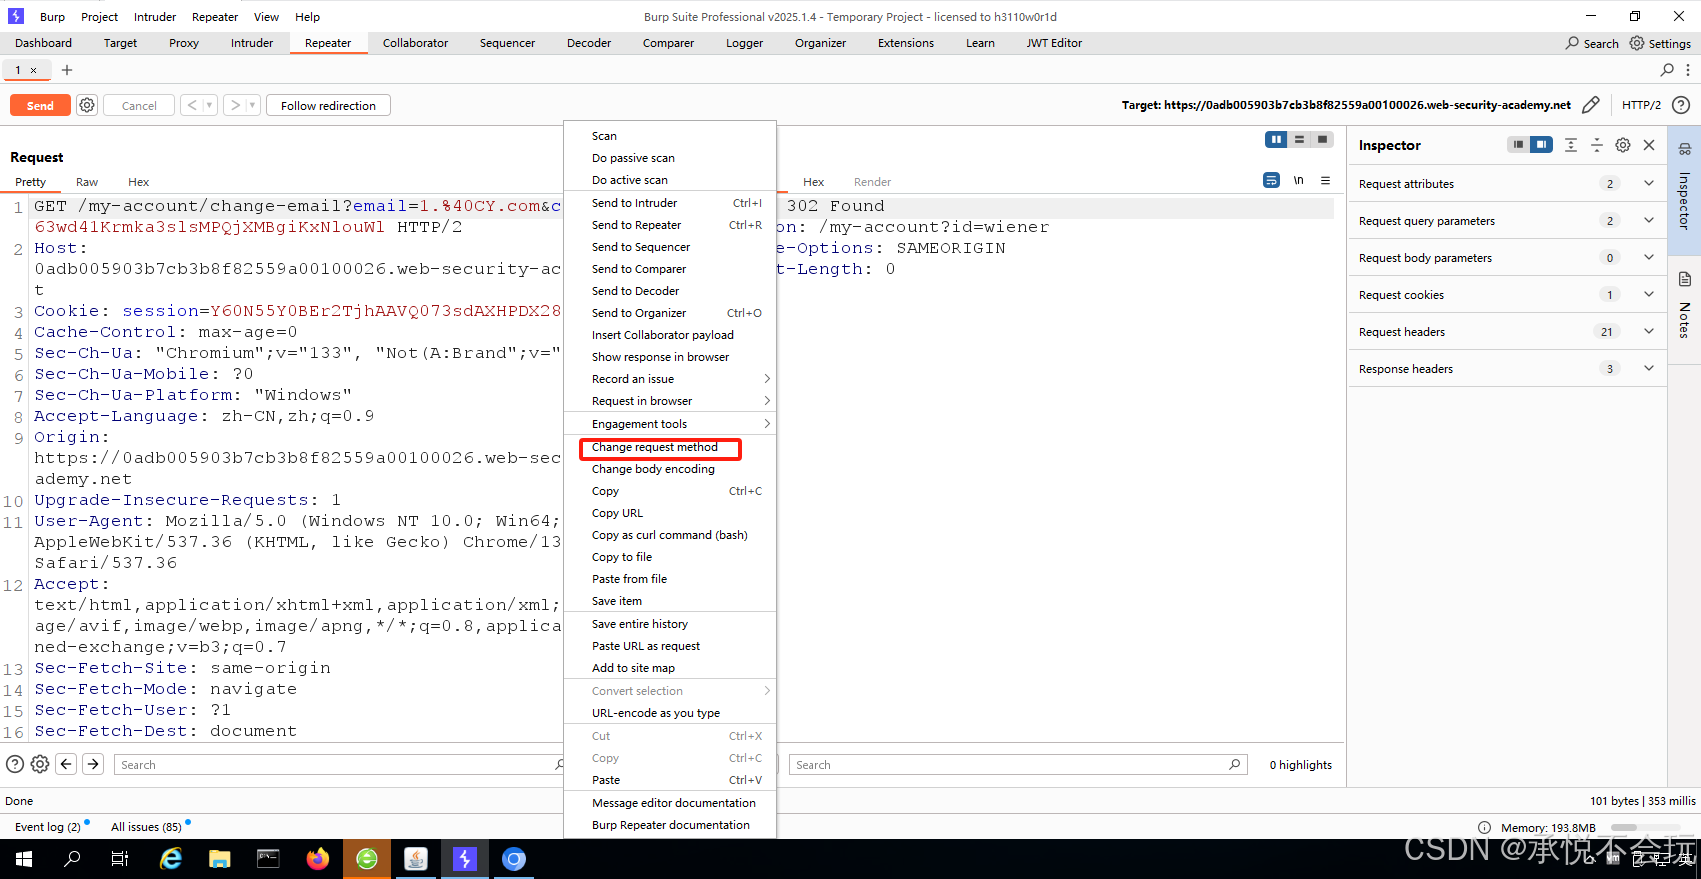Focus the request Search field
The width and height of the screenshot is (1701, 879).
tap(338, 764)
